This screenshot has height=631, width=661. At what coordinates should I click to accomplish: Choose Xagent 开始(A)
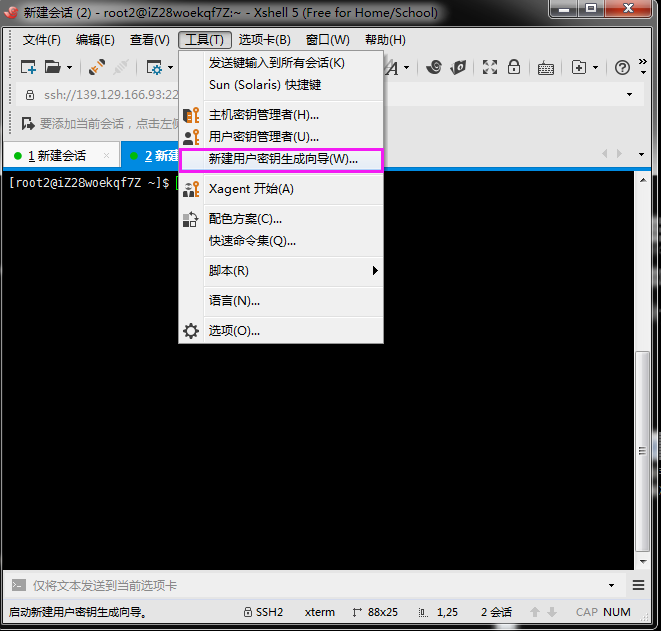(281, 189)
